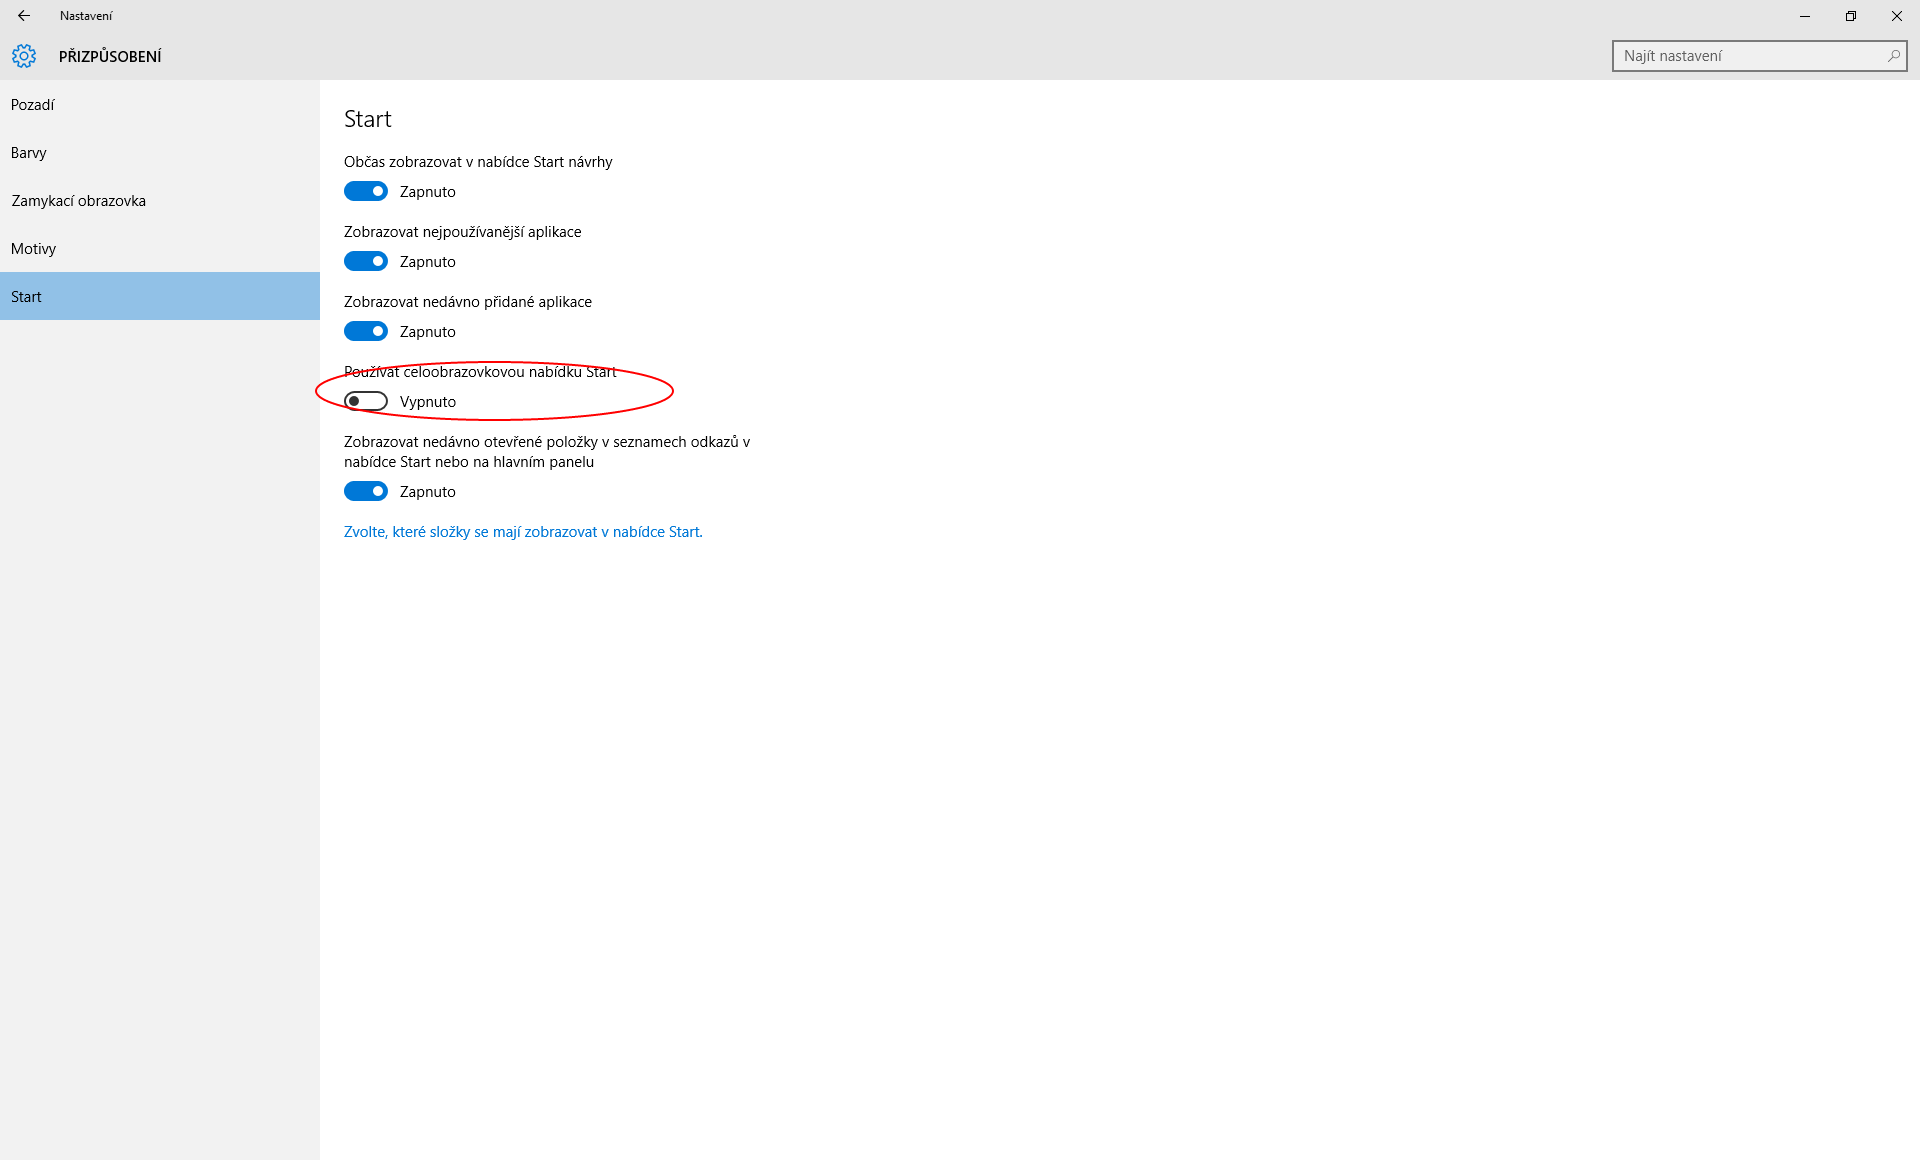Click the Najít nastavení search field
The image size is (1920, 1160).
pos(1748,56)
